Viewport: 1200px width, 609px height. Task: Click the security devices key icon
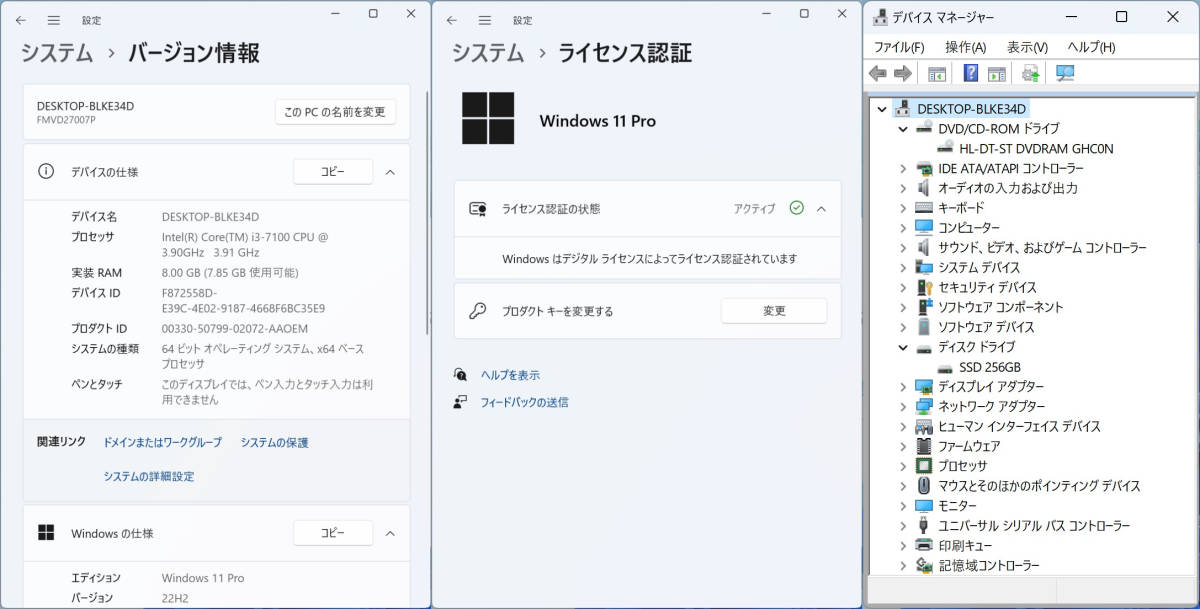click(924, 287)
